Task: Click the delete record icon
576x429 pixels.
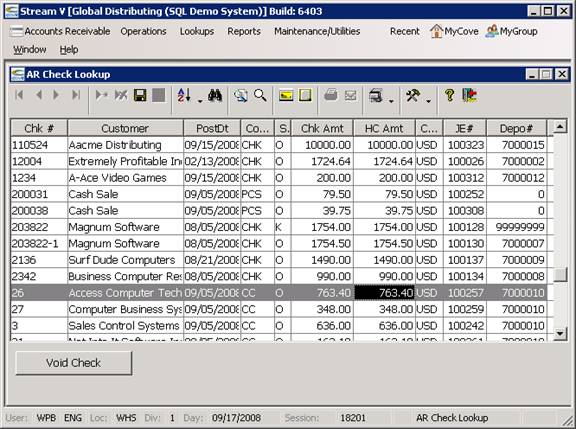Action: (121, 95)
